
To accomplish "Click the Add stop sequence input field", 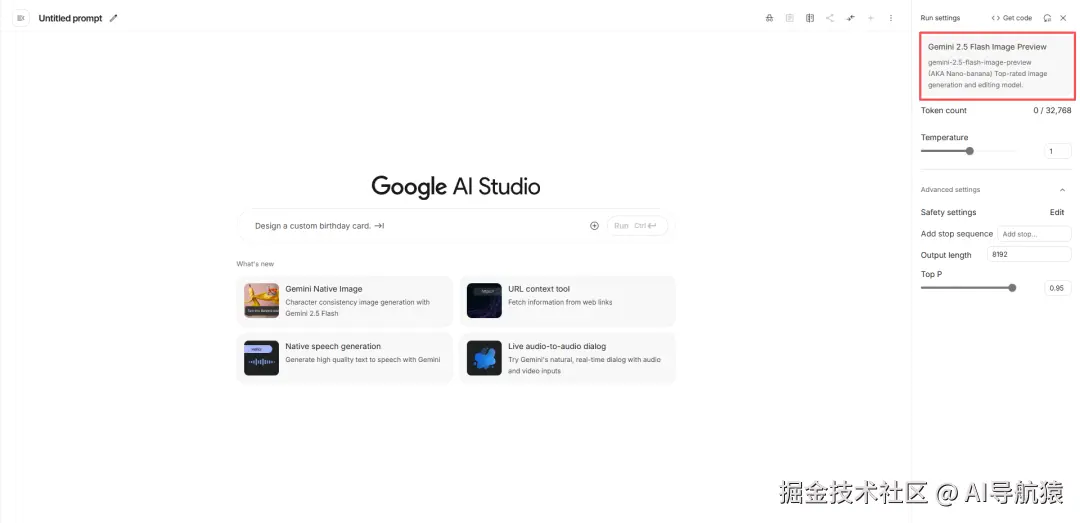I will 1034,234.
